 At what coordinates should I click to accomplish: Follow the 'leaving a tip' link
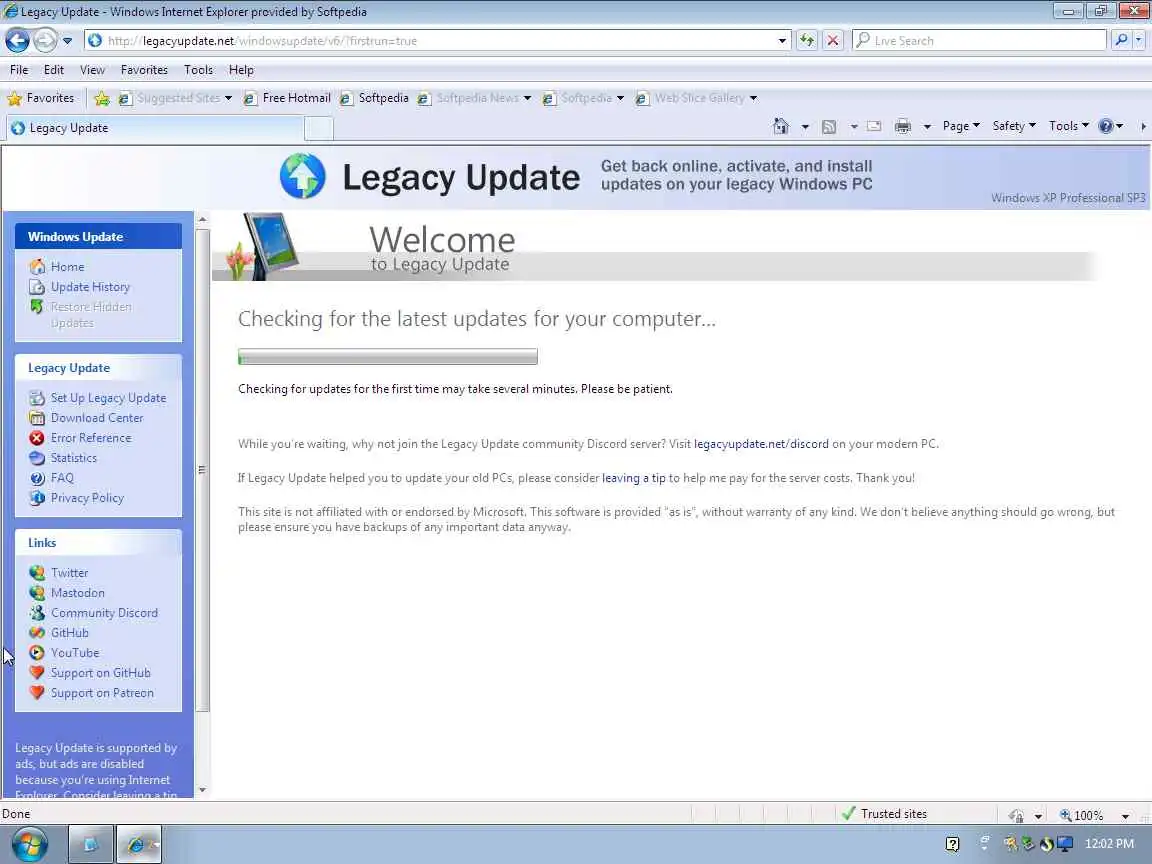pyautogui.click(x=633, y=478)
